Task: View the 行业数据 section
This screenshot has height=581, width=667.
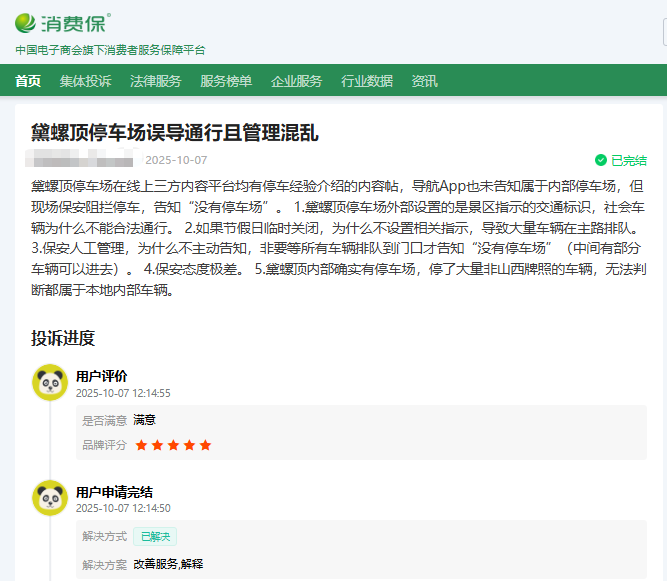Action: [367, 81]
